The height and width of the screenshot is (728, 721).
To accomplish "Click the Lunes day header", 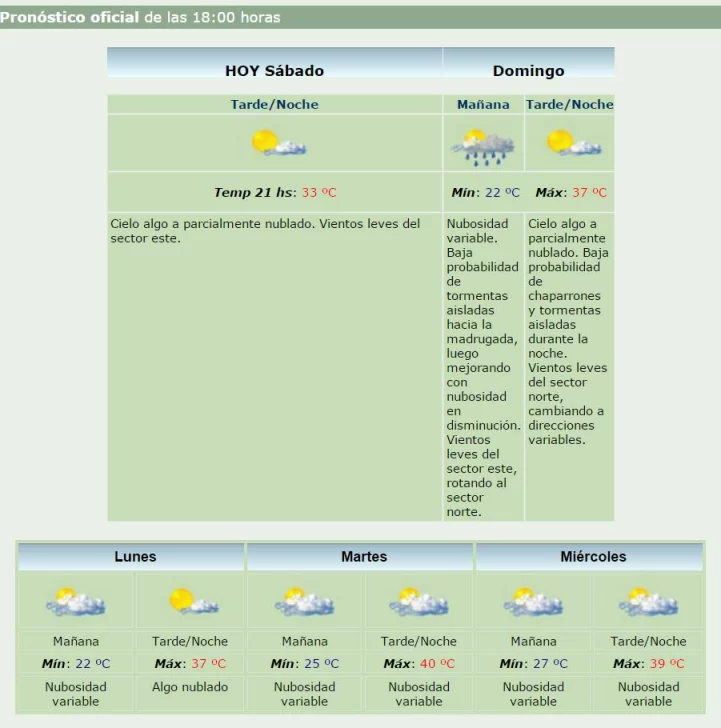I will point(134,557).
